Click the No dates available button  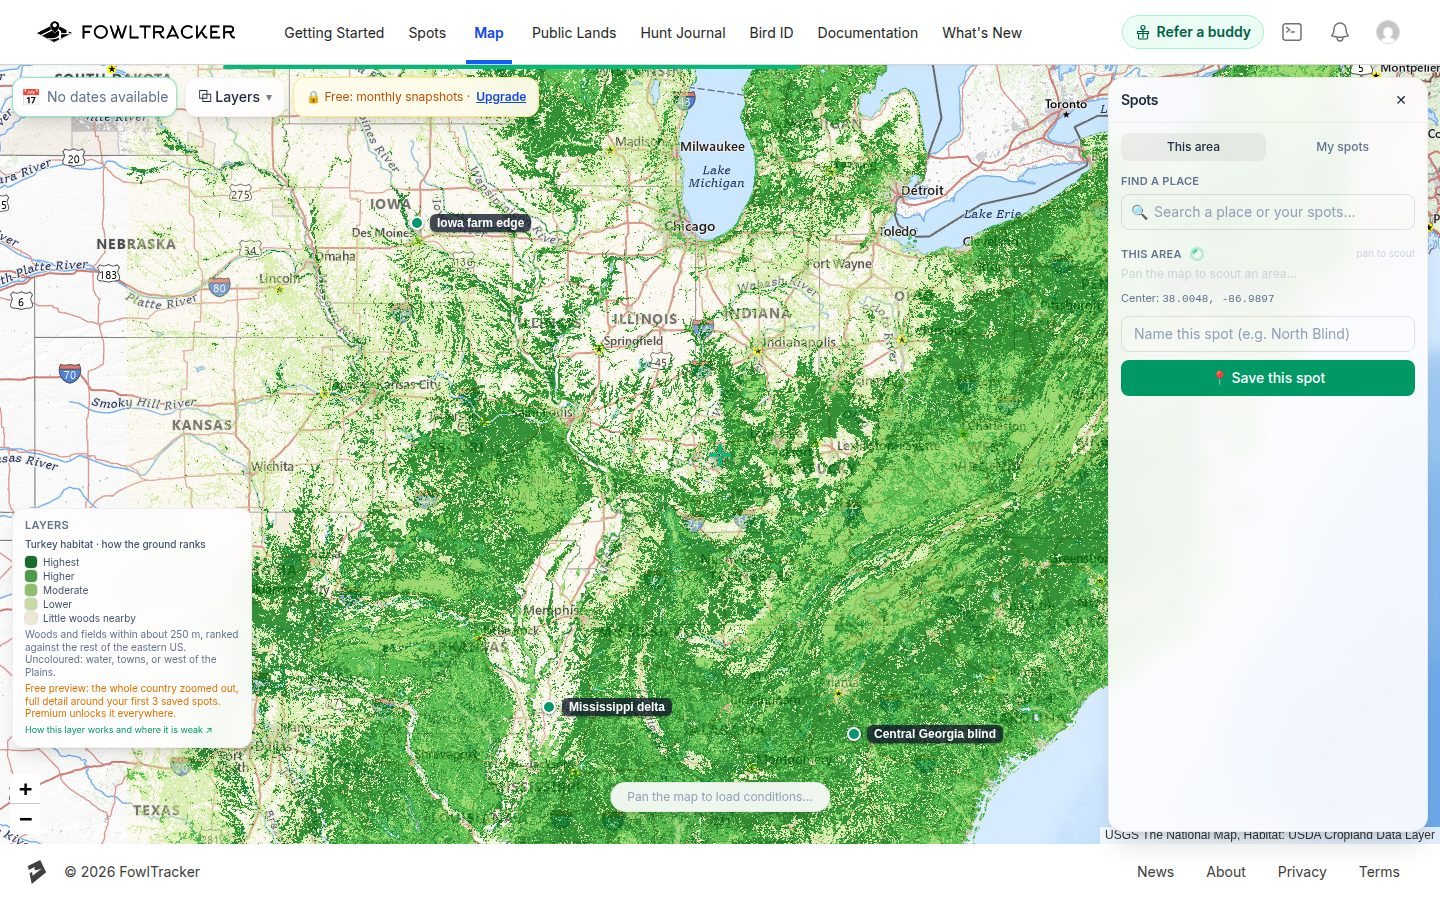click(95, 97)
